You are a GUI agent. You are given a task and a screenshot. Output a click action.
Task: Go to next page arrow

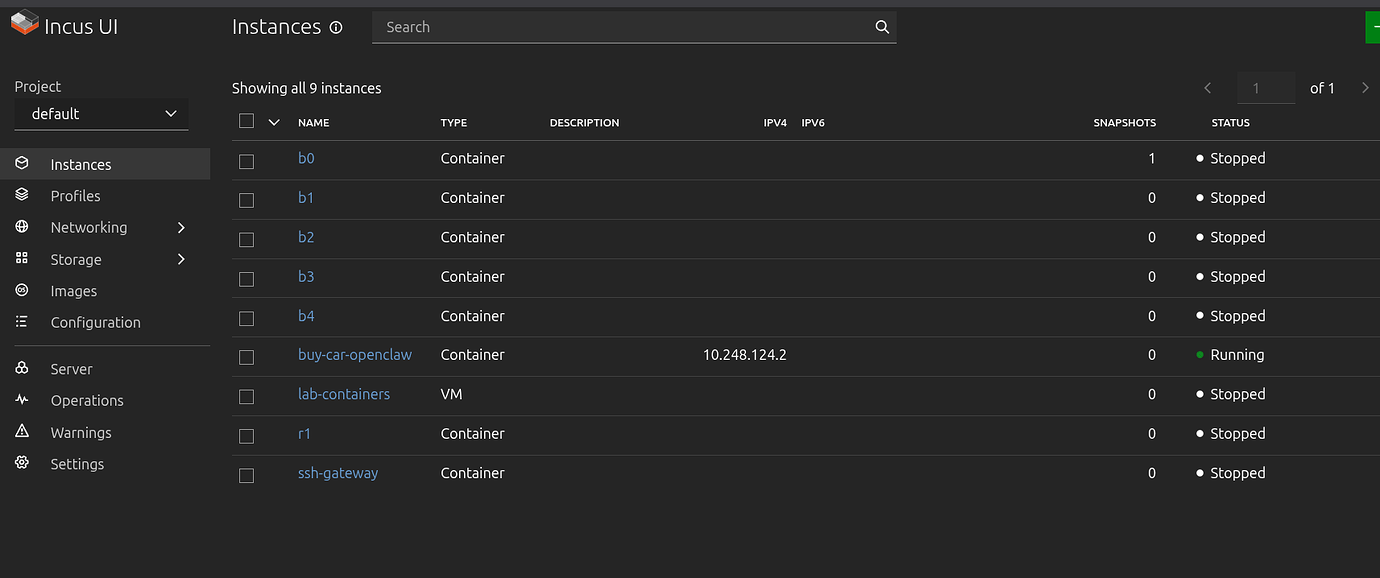point(1365,88)
